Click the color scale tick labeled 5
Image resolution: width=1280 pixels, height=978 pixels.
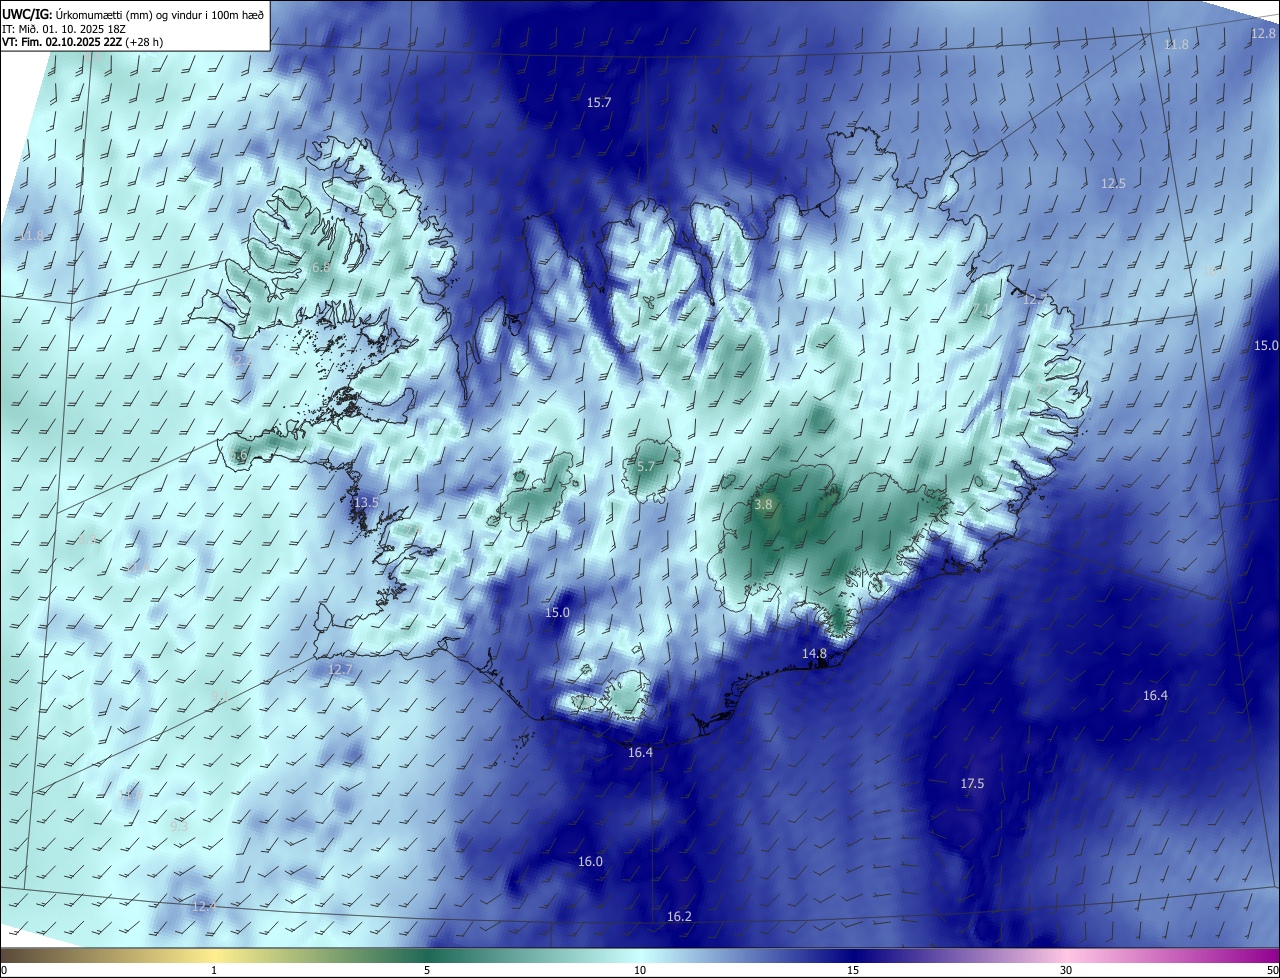click(x=427, y=970)
